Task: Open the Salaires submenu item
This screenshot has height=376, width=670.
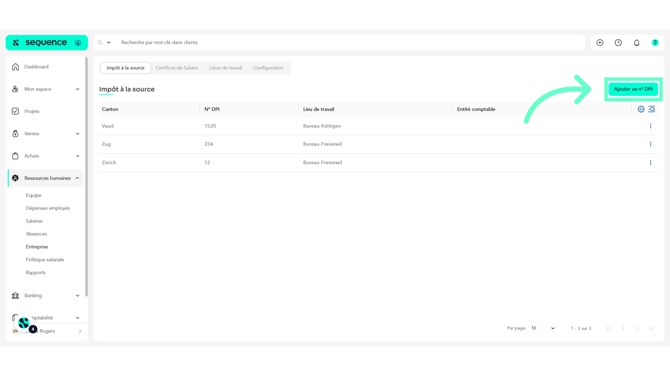Action: click(34, 221)
